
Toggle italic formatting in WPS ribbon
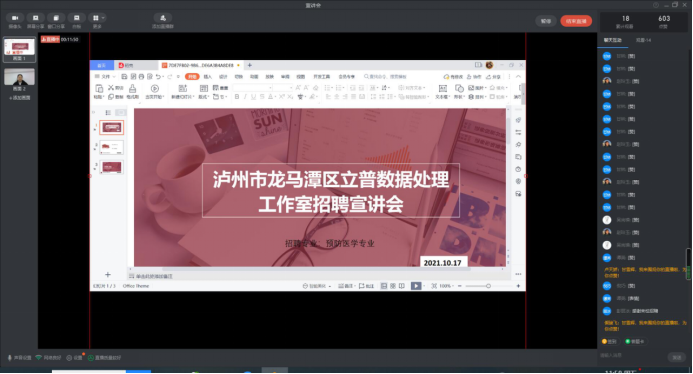[245, 96]
